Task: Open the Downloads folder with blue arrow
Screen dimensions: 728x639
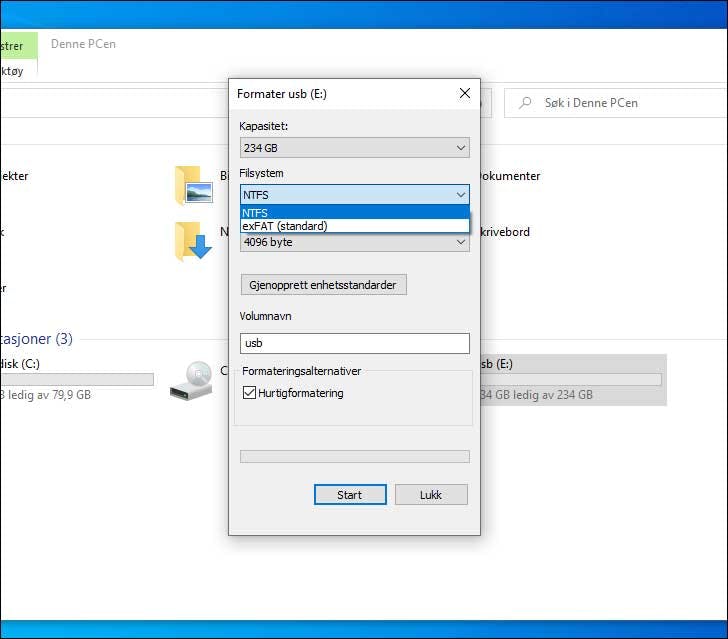Action: coord(193,241)
